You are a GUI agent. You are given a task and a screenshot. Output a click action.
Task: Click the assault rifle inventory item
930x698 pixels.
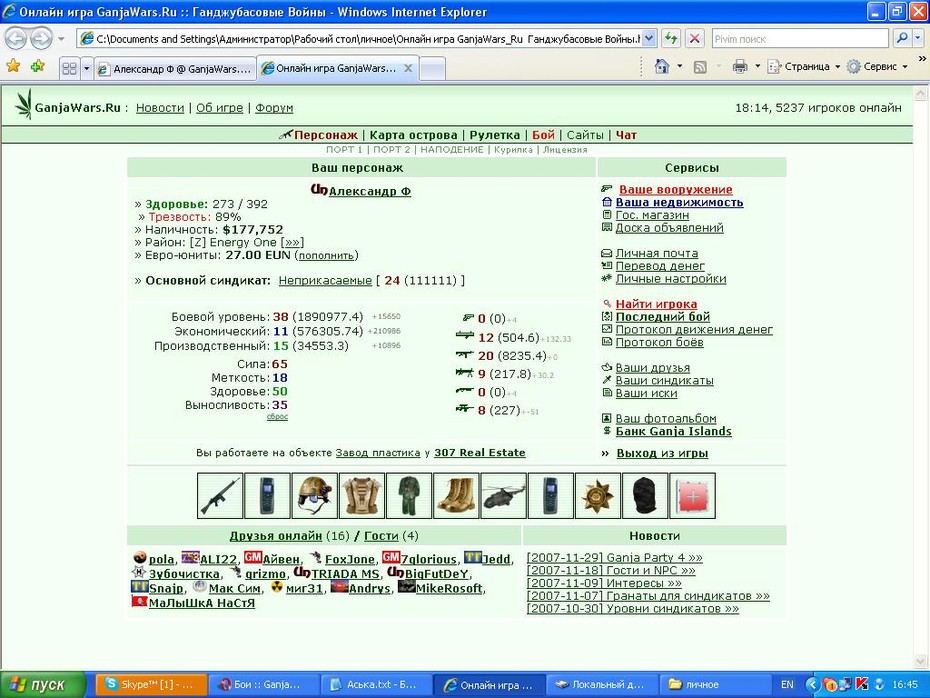pos(220,496)
